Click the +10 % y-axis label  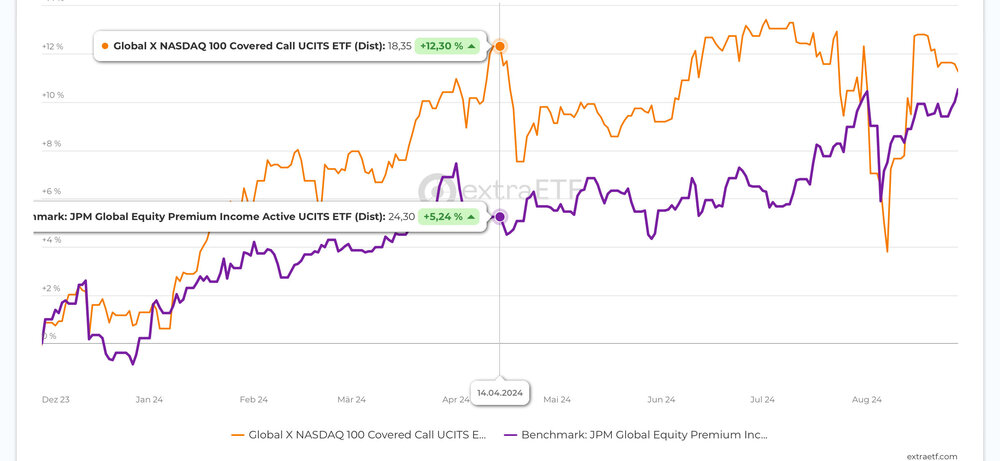pyautogui.click(x=52, y=96)
